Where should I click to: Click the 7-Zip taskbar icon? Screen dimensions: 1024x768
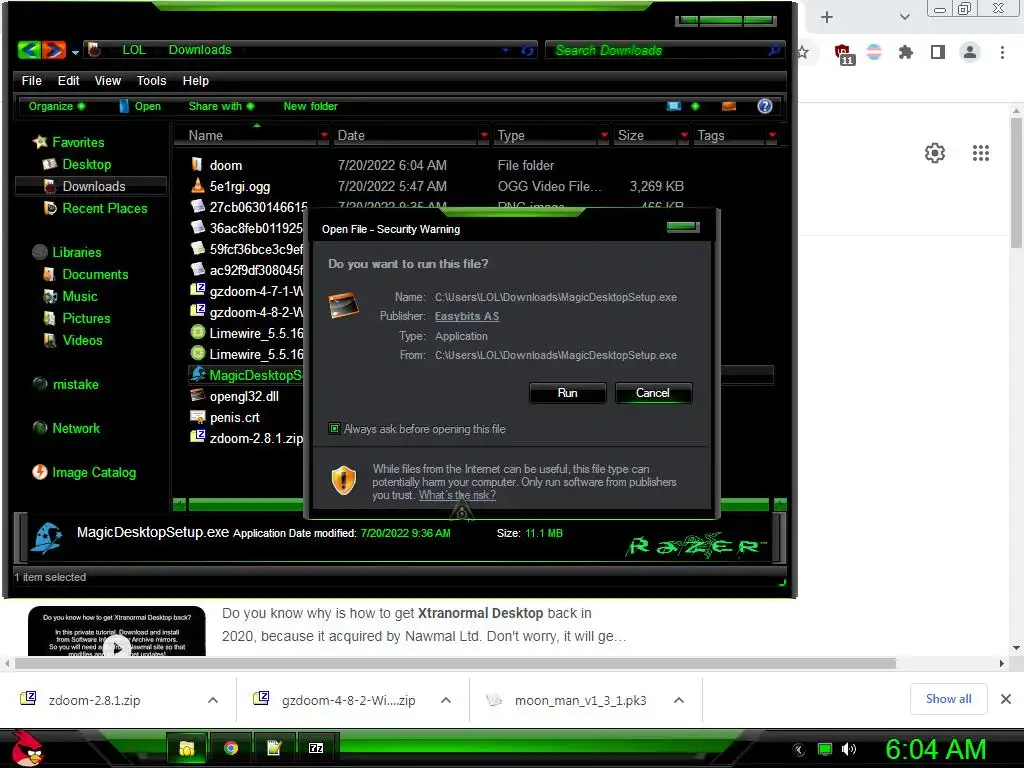point(316,748)
